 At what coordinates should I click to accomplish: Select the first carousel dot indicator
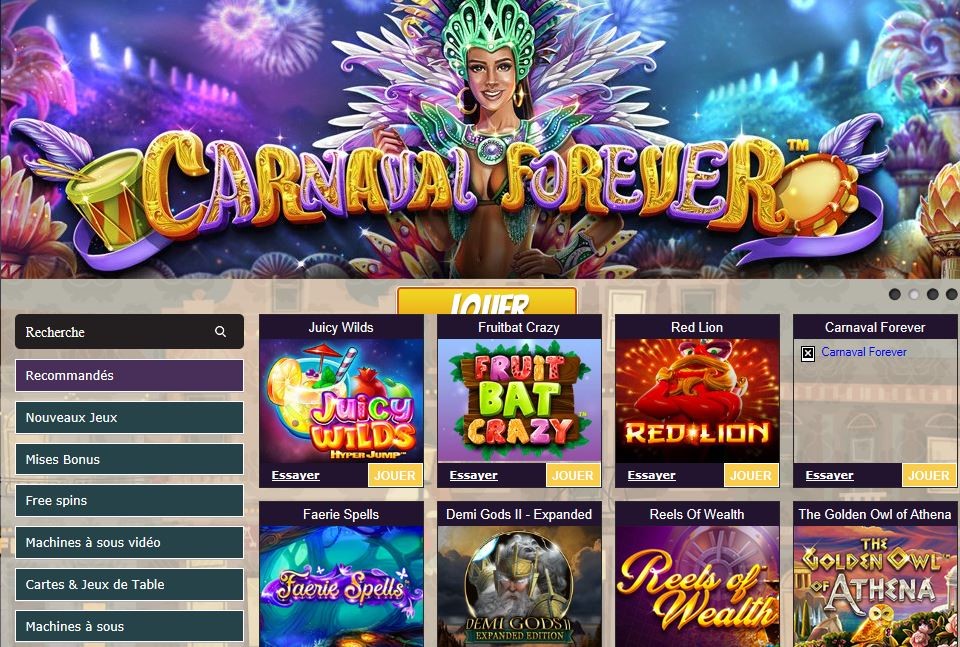(894, 294)
